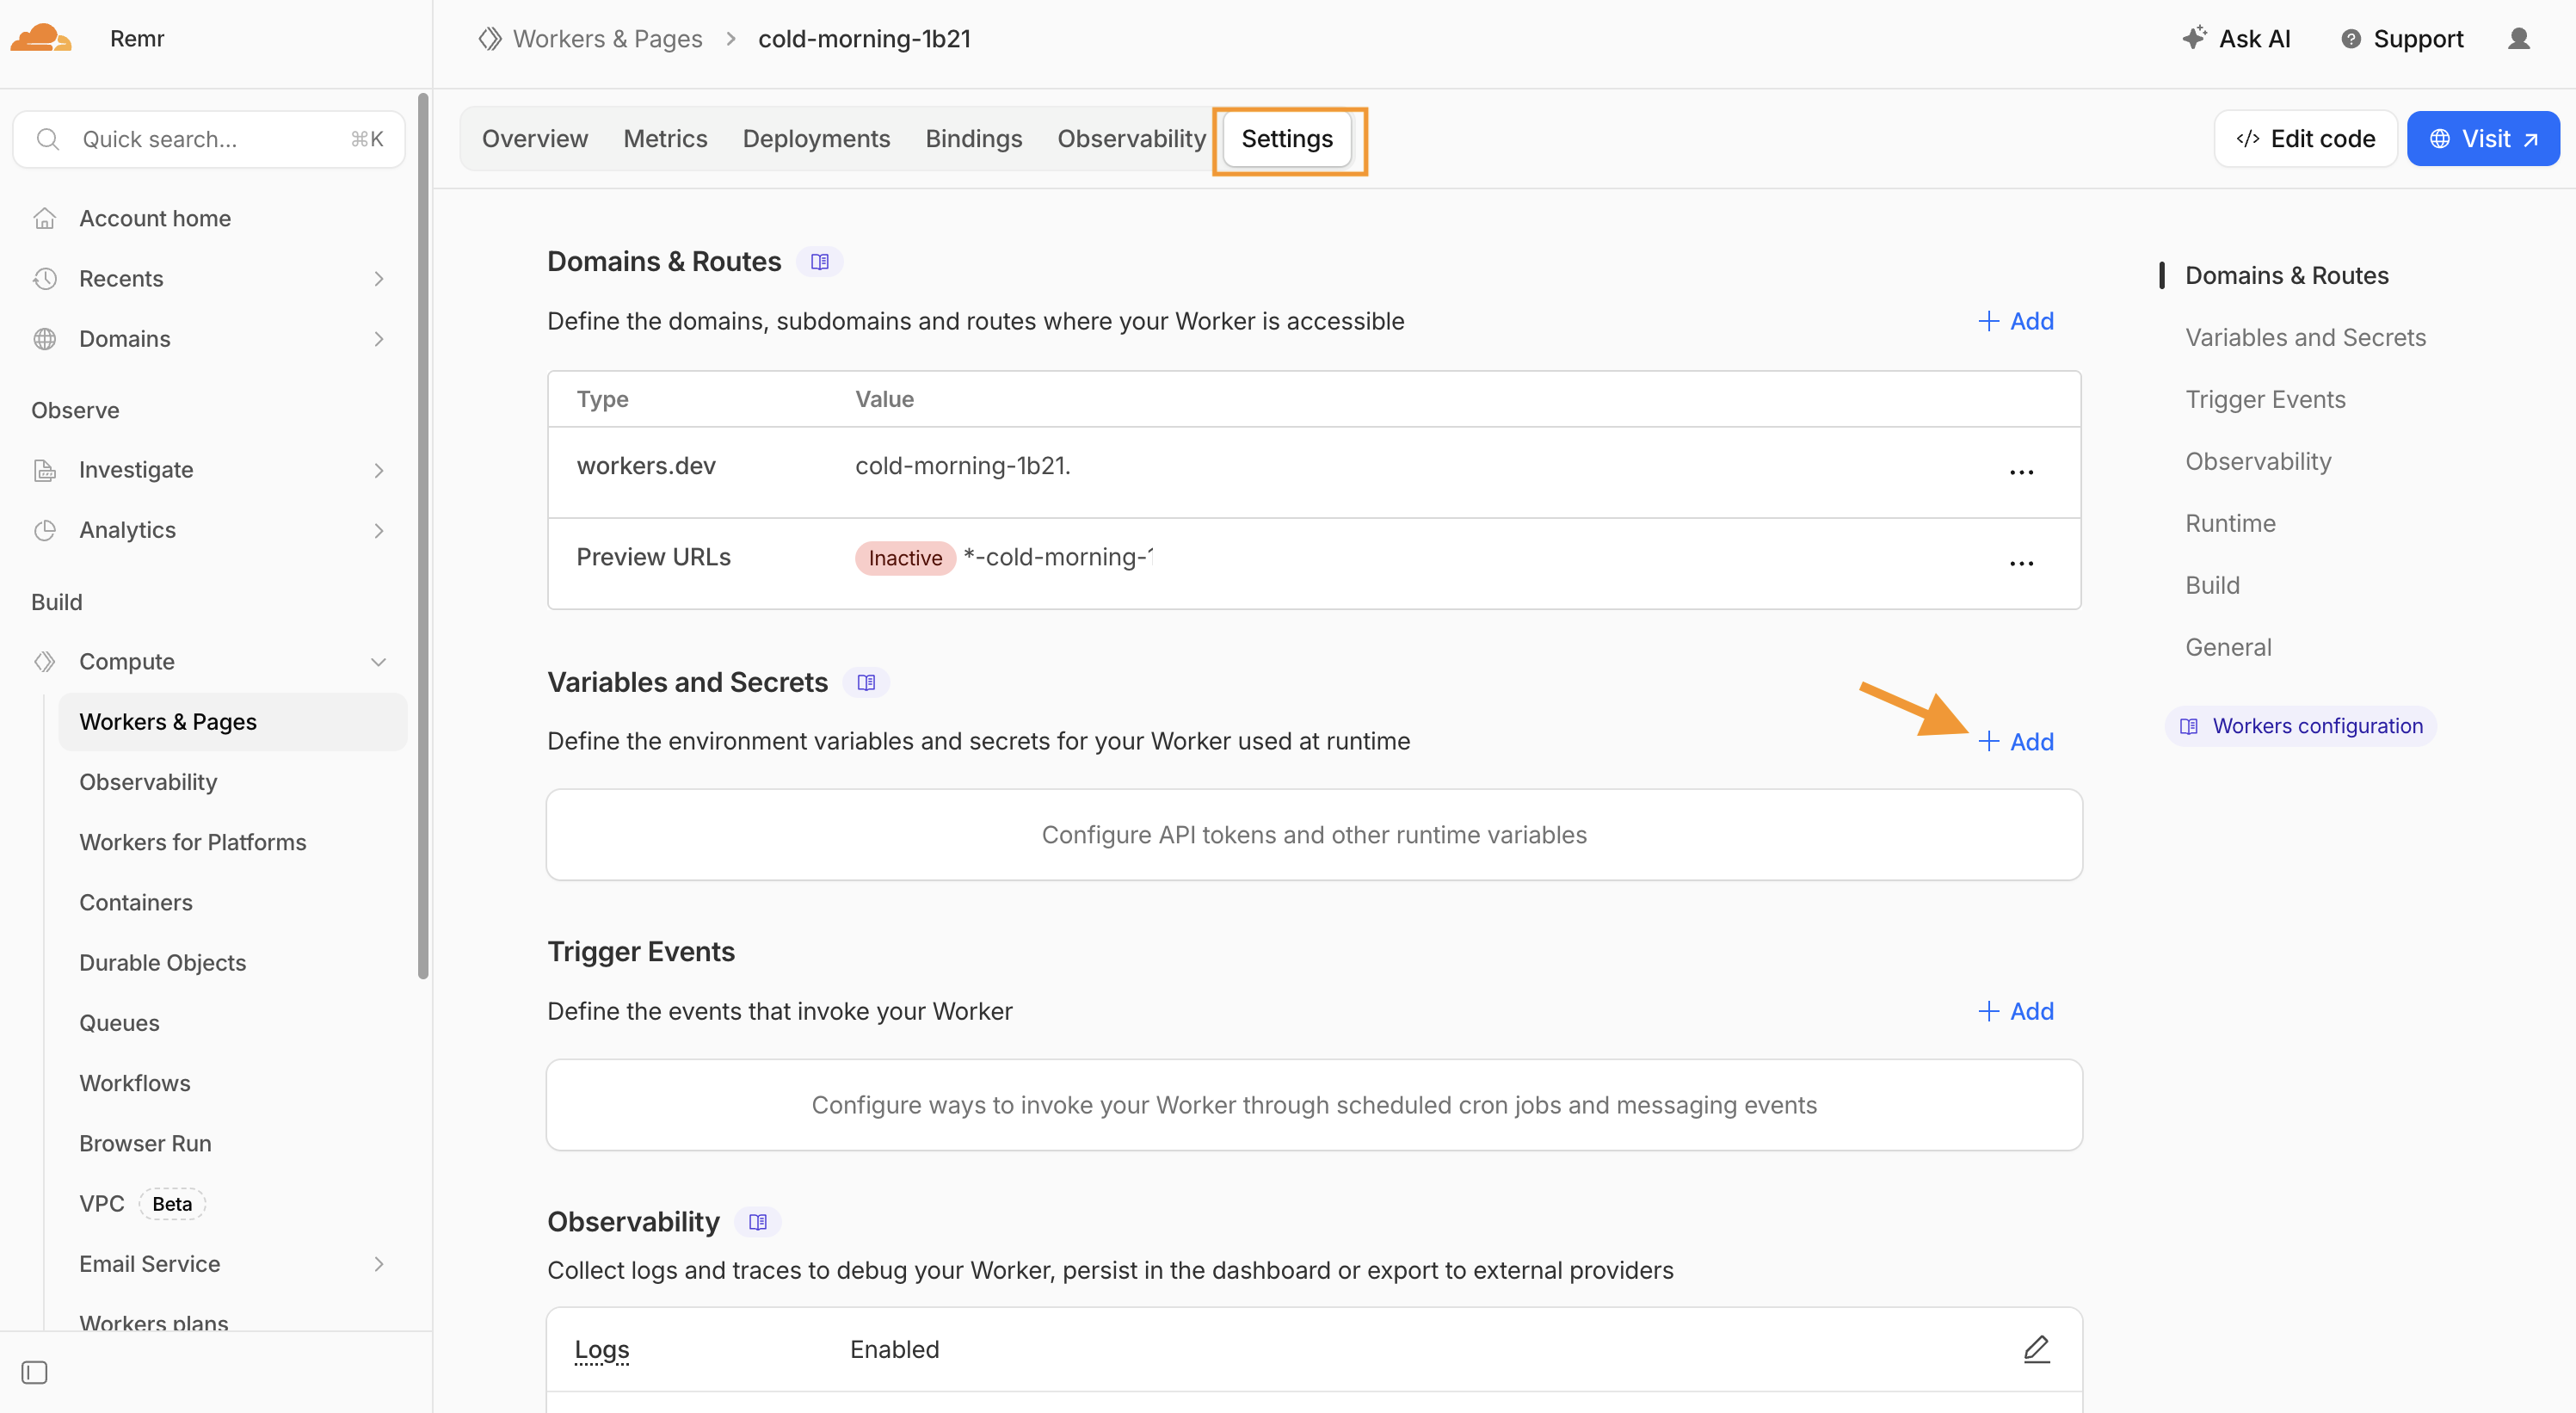Open Support help menu
Image resolution: width=2576 pixels, height=1413 pixels.
pos(2401,39)
